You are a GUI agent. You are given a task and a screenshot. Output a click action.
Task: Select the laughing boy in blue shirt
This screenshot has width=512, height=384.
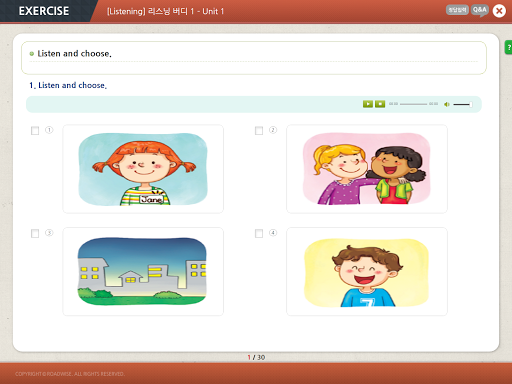point(367,271)
